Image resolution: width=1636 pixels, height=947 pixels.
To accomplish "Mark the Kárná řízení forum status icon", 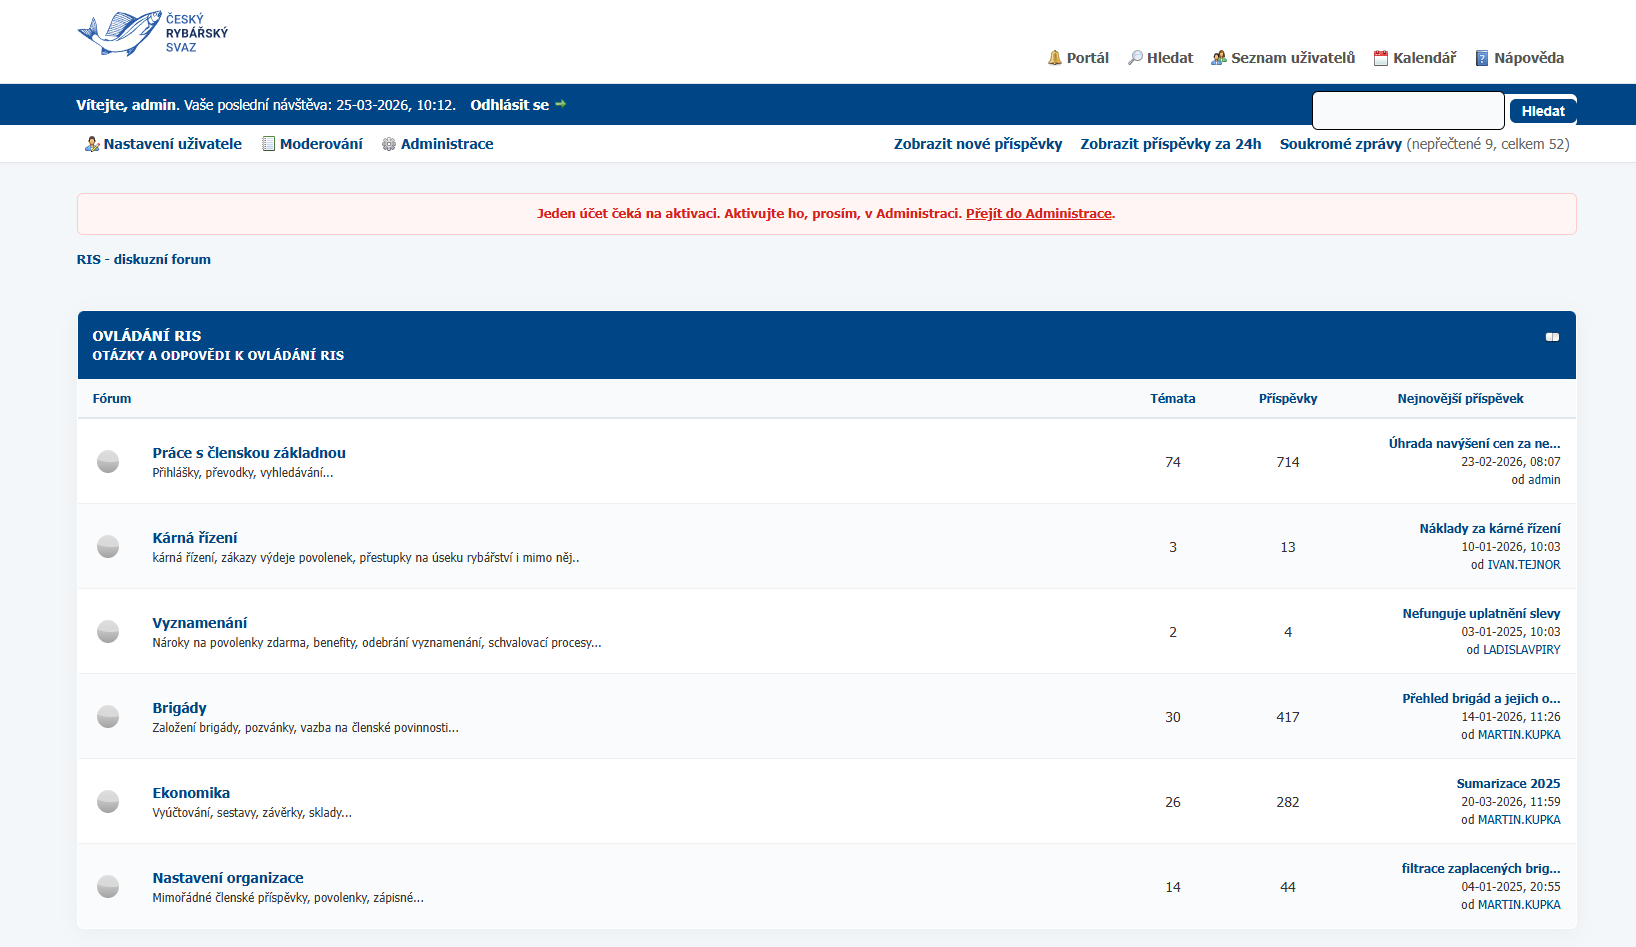I will click(x=108, y=546).
